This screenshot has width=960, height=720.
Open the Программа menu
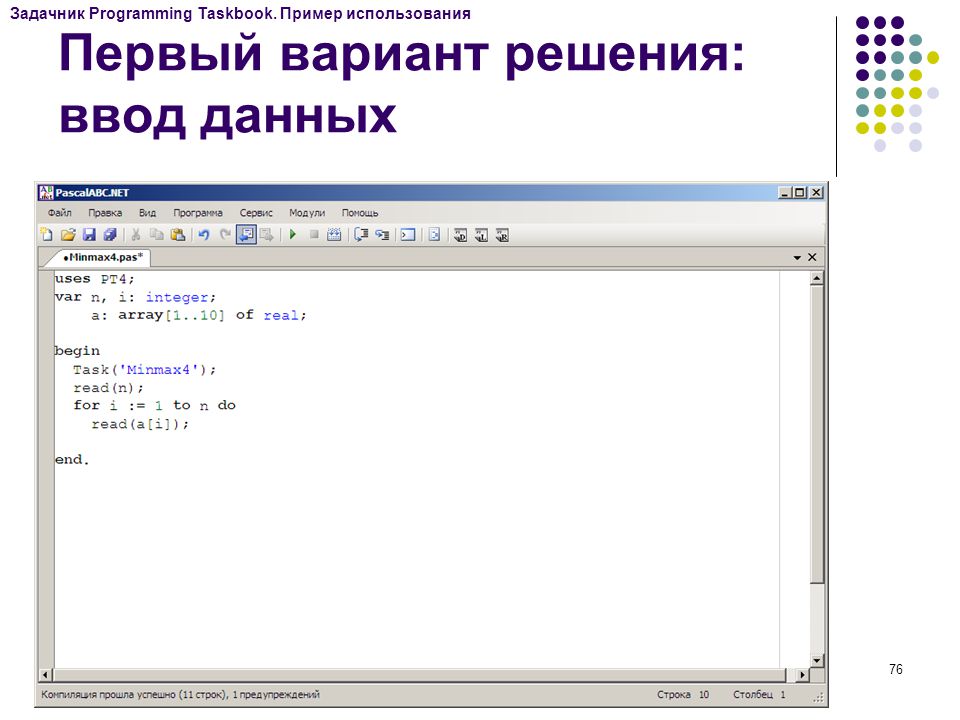pos(198,213)
